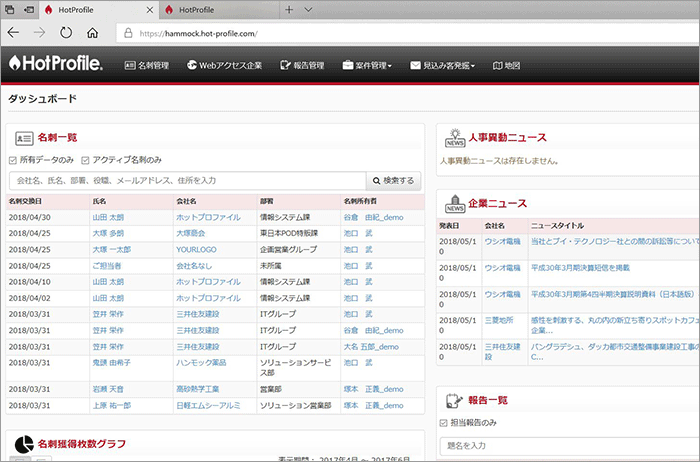The image size is (700, 462).
Task: Open the ハンモック薬品 company link
Action: coord(201,363)
